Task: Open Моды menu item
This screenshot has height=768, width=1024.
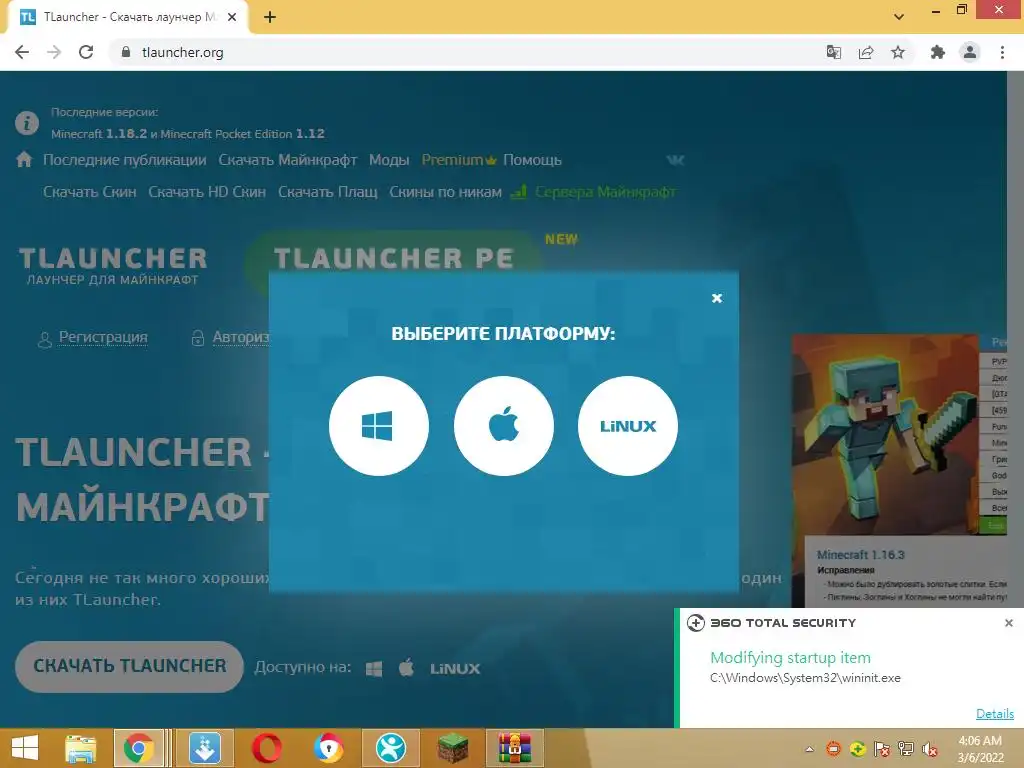Action: [389, 160]
